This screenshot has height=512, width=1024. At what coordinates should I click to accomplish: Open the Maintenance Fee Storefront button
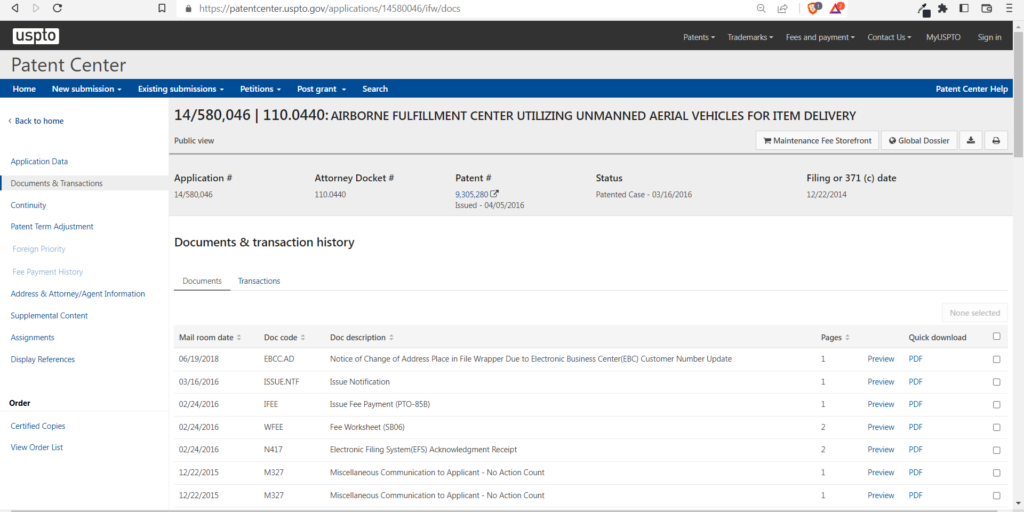point(816,141)
